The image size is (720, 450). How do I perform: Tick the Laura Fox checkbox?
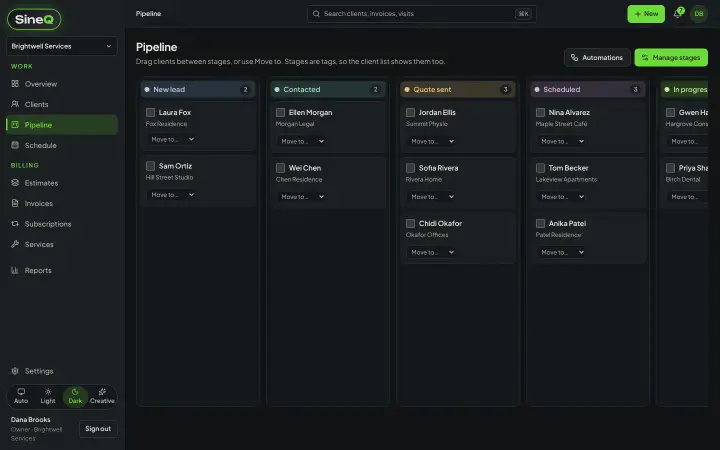(150, 112)
